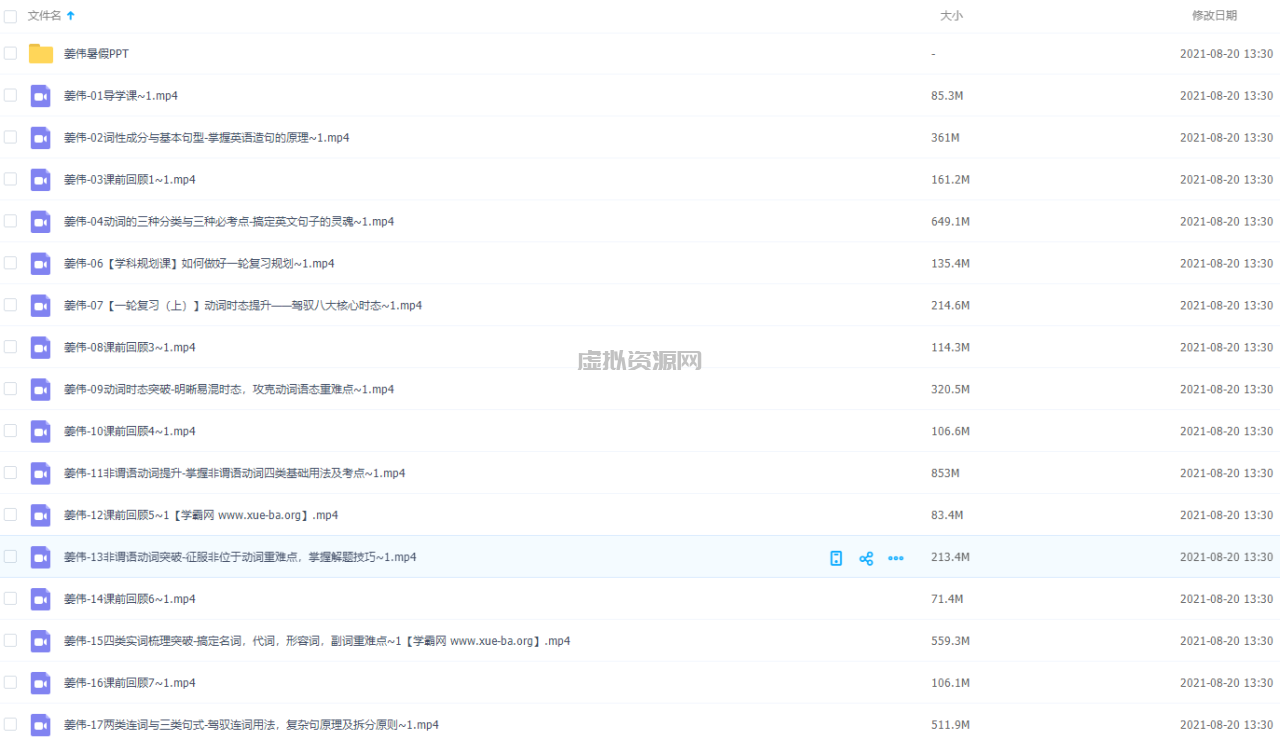Click video icon of 姜伟-13非谓语动词突破 file

click(40, 558)
